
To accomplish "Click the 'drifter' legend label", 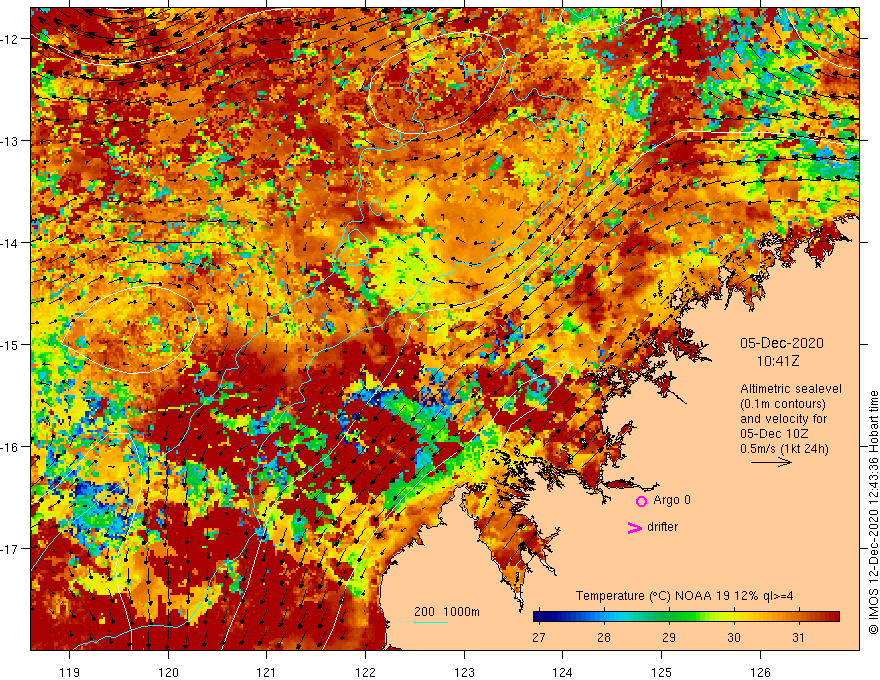I will (x=662, y=527).
